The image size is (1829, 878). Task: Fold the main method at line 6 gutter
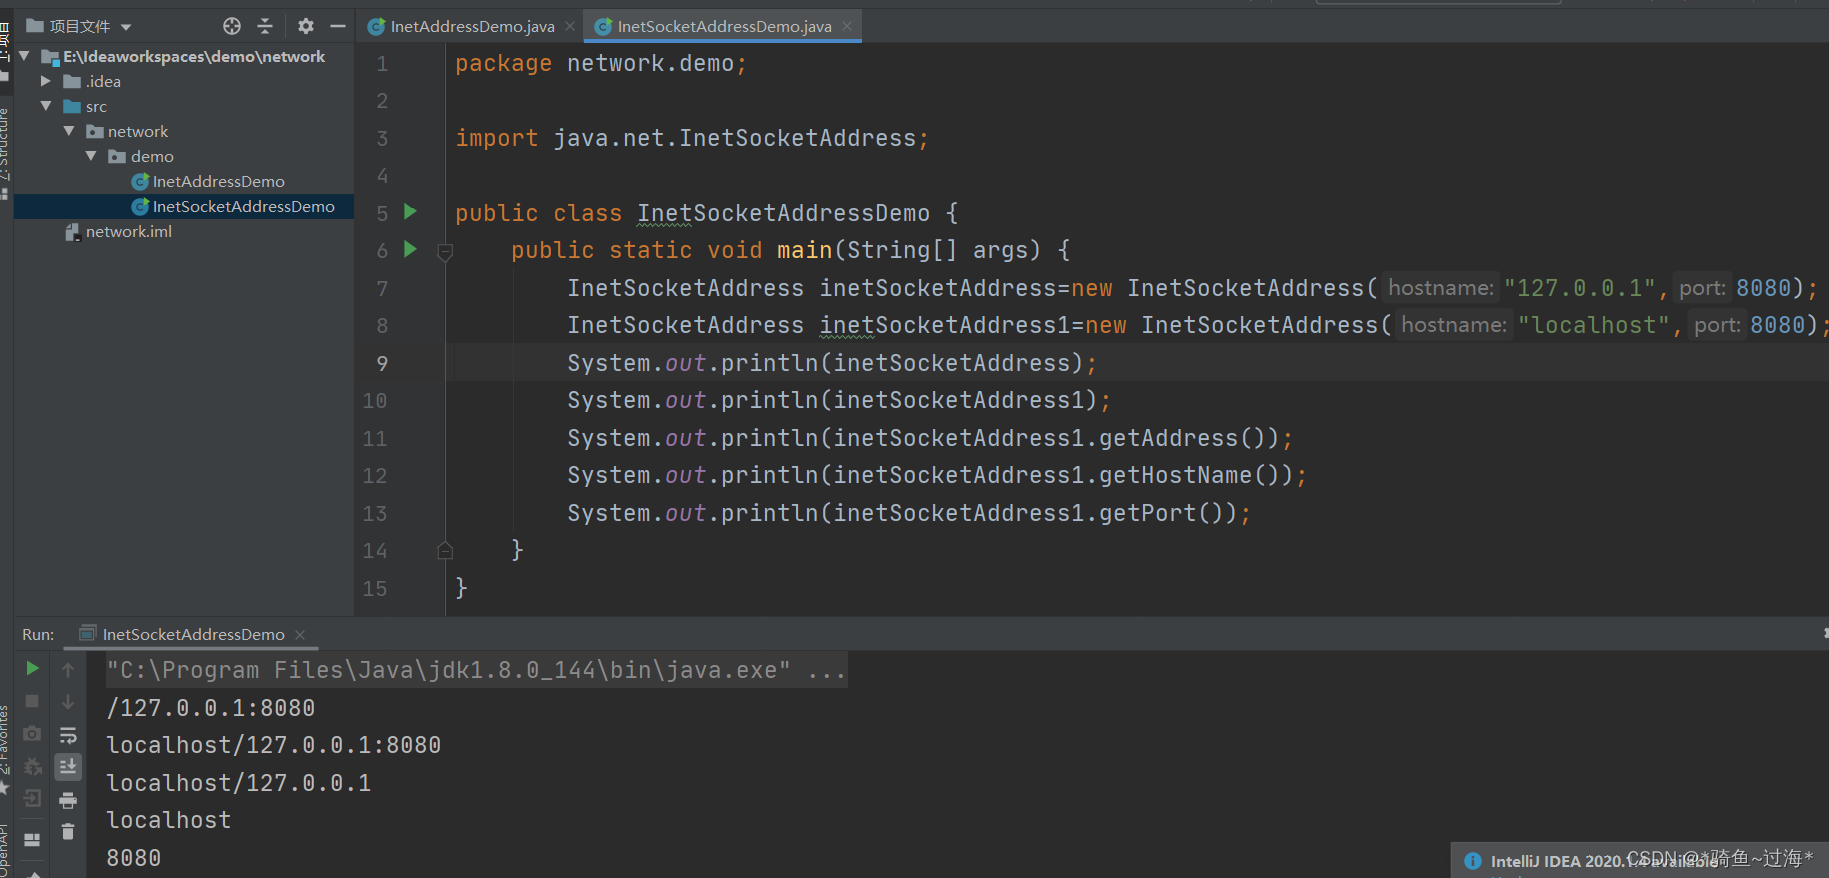point(446,252)
